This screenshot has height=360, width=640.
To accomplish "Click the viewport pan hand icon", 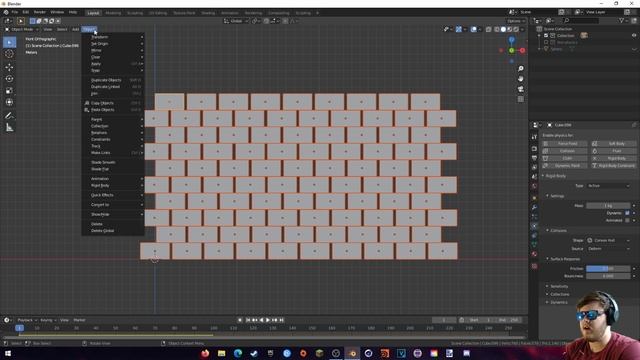I will click(520, 79).
